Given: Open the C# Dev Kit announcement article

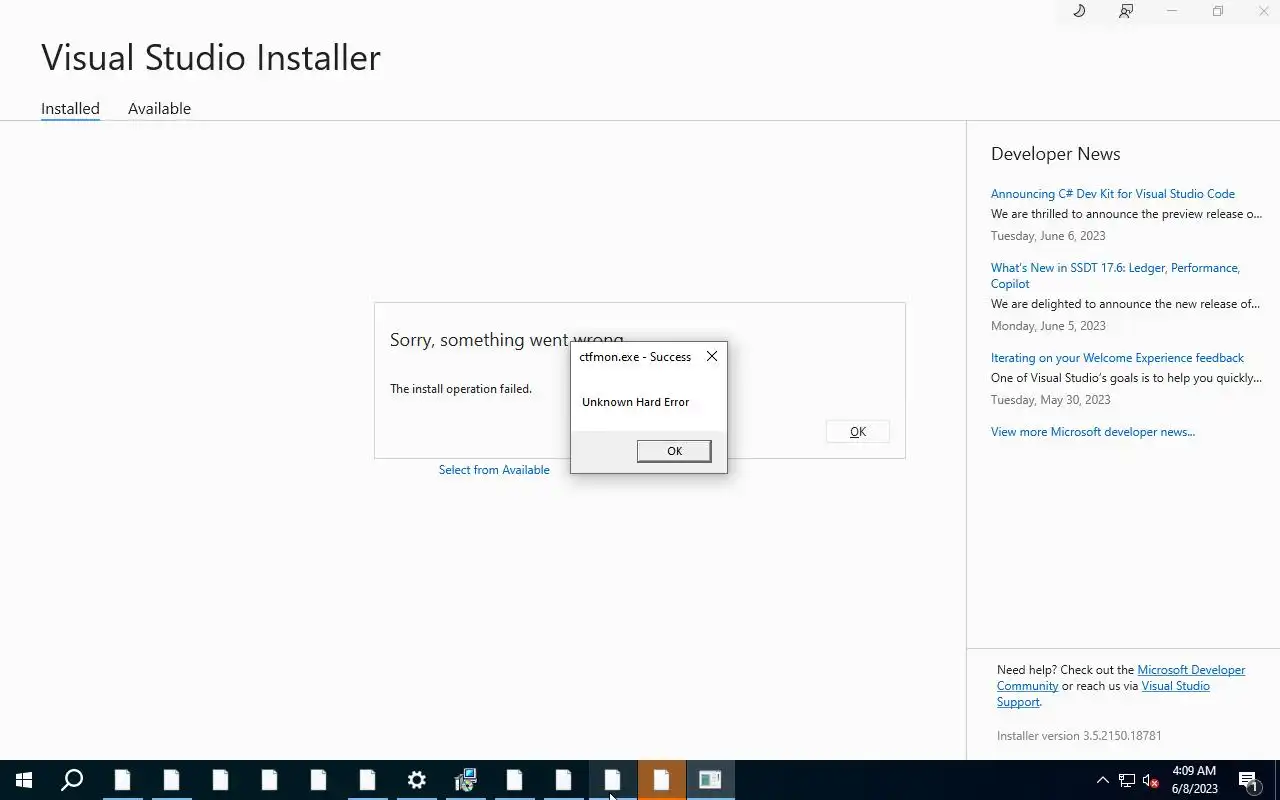Looking at the screenshot, I should [x=1113, y=194].
